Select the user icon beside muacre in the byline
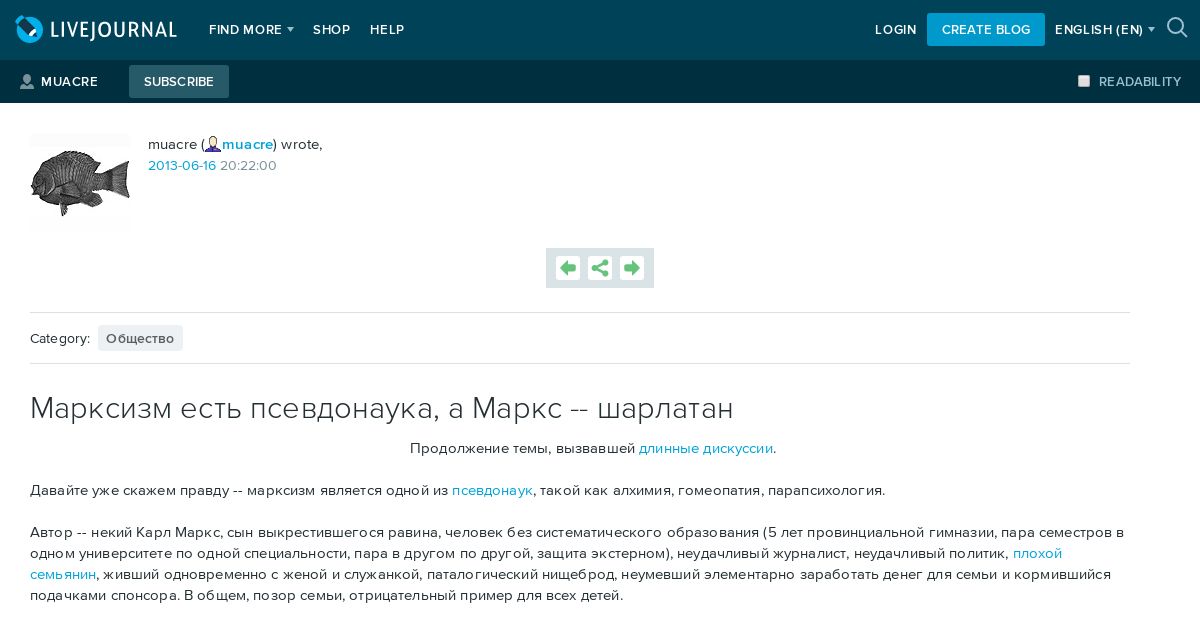1200x630 pixels. 213,144
